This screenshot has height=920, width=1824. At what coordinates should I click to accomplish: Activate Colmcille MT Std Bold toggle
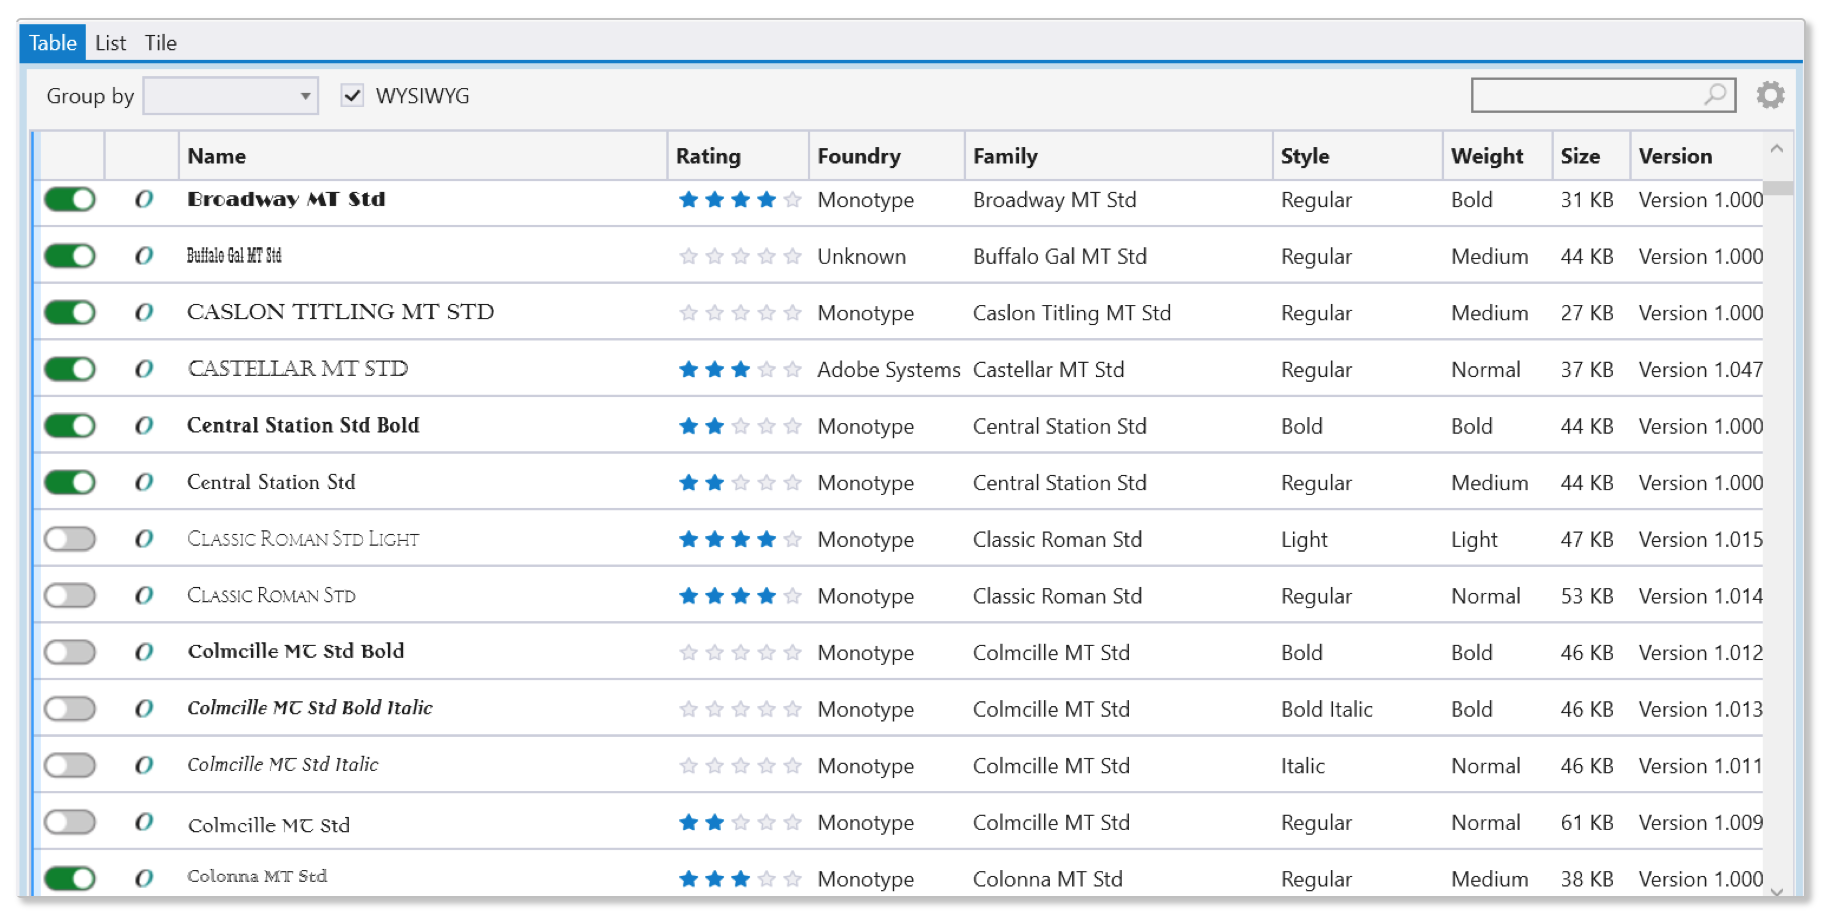pos(70,652)
